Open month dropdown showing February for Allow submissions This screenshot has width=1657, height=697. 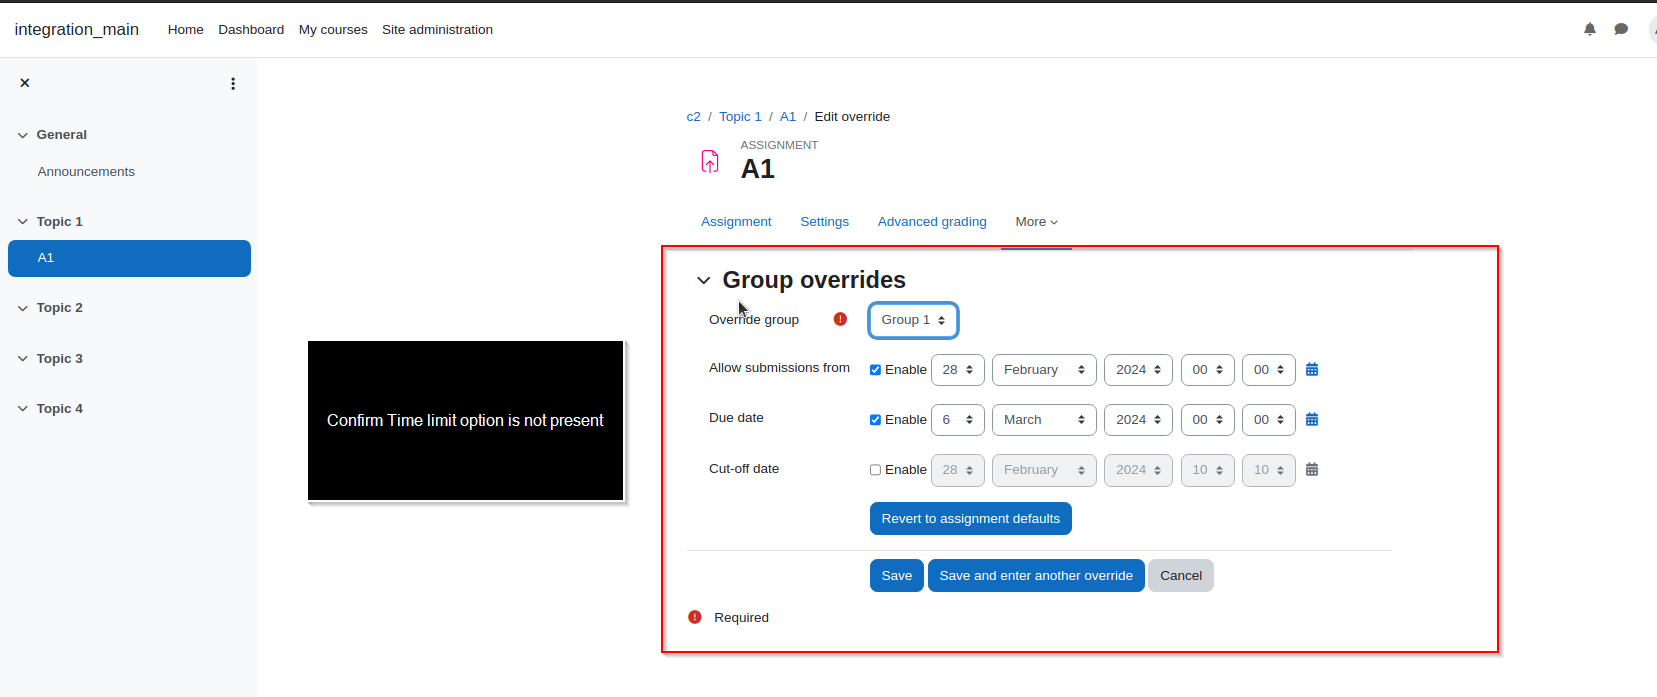[x=1044, y=370]
